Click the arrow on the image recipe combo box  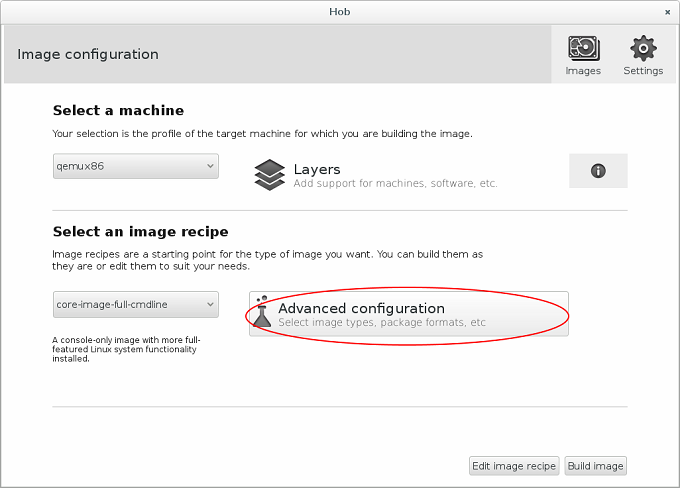210,304
